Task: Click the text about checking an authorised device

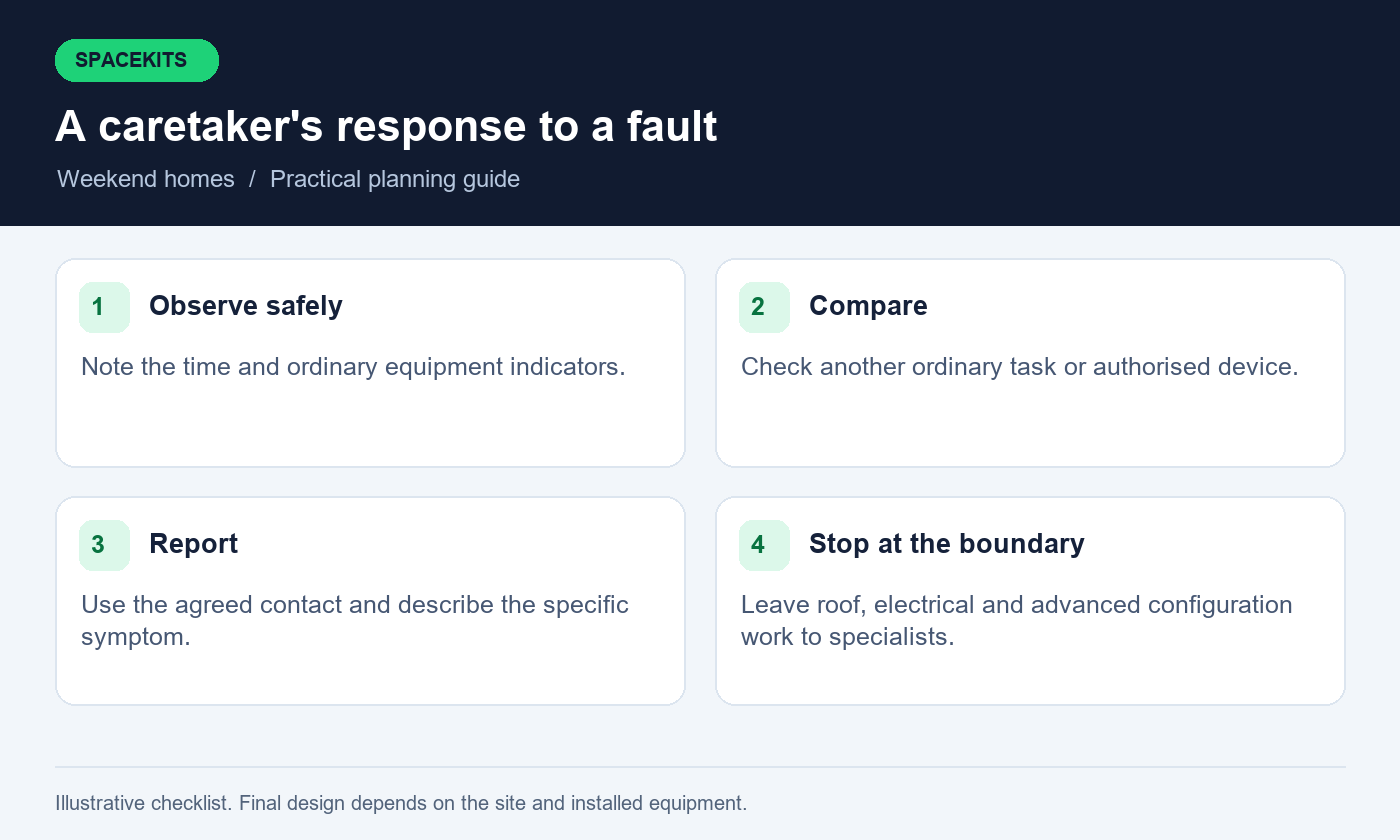Action: [1020, 367]
